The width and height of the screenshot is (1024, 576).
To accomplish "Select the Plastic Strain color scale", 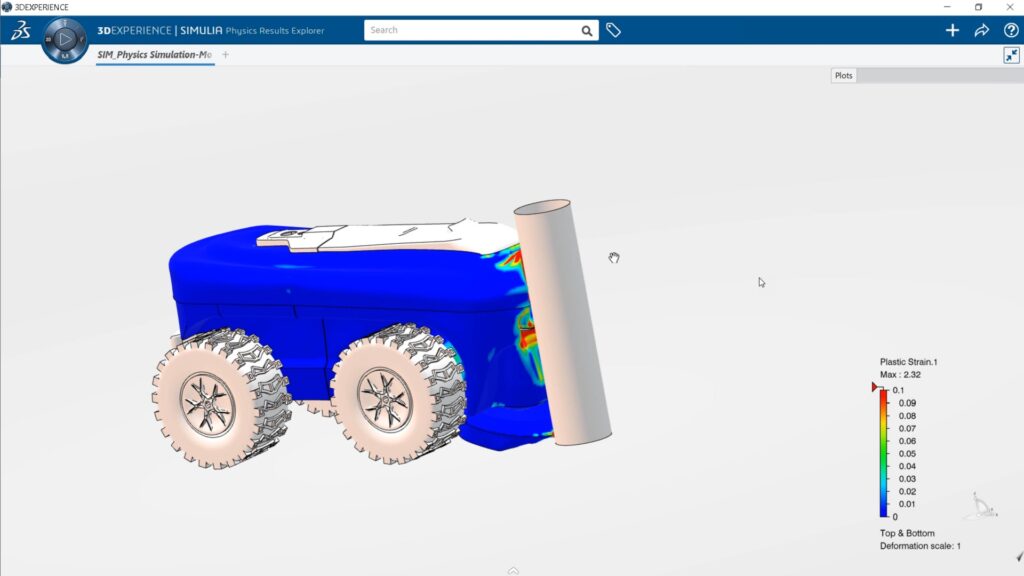I will click(881, 450).
